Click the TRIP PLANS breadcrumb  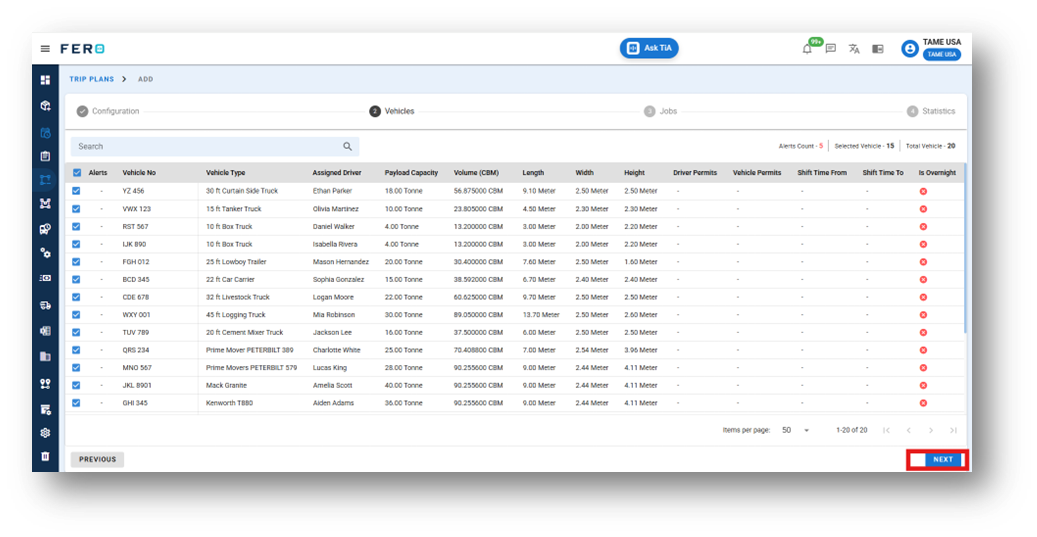(x=91, y=79)
